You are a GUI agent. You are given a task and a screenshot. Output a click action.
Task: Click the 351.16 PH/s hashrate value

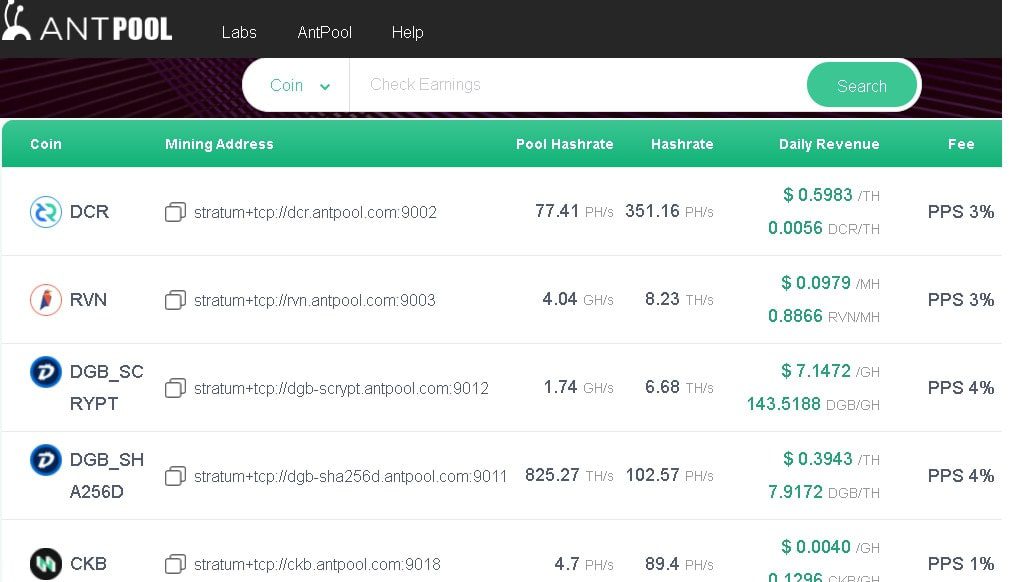(669, 211)
